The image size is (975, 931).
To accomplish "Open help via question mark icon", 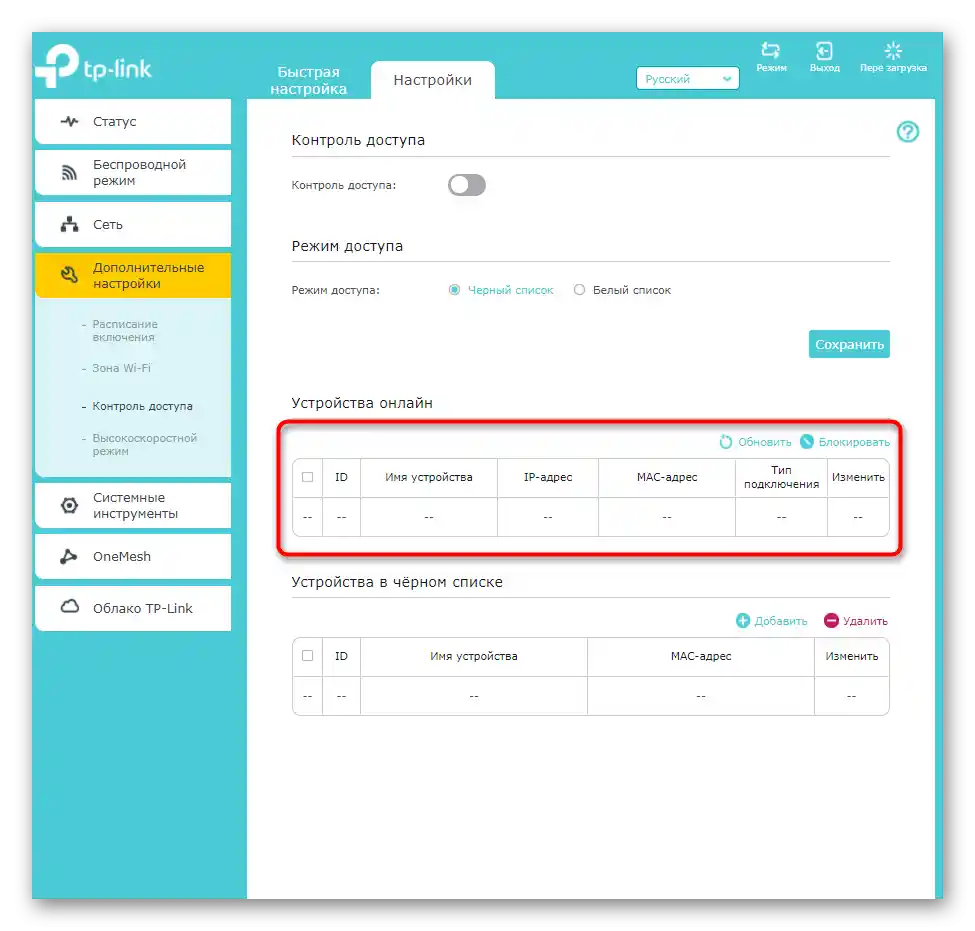I will coord(907,132).
